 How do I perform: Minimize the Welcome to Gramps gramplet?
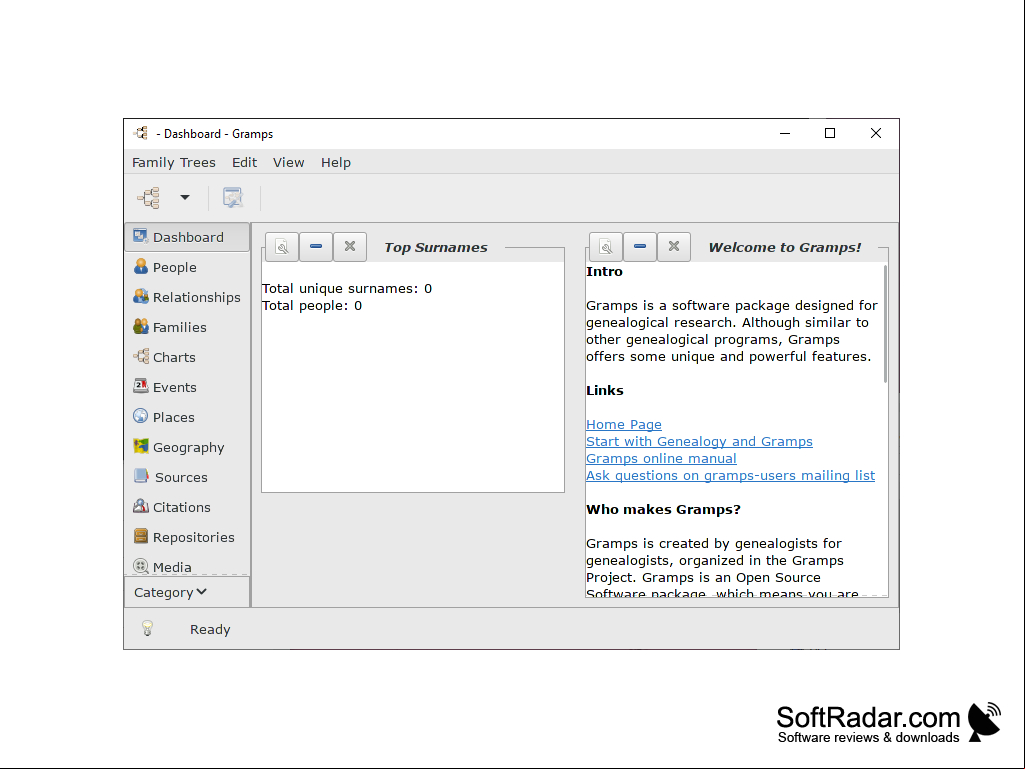[x=640, y=247]
